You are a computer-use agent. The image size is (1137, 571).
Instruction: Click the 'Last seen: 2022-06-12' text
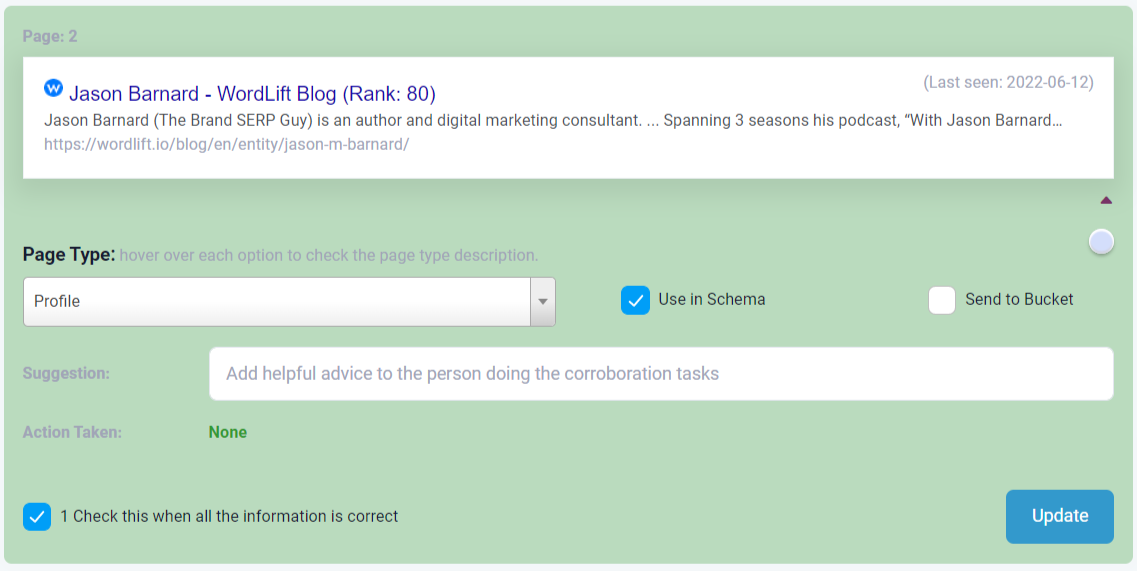coord(1008,82)
